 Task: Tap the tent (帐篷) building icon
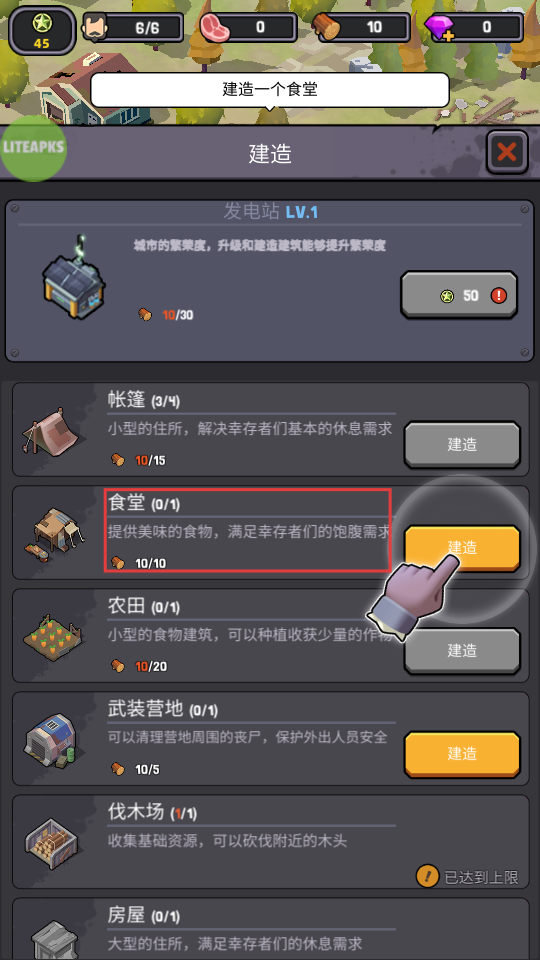pyautogui.click(x=50, y=430)
